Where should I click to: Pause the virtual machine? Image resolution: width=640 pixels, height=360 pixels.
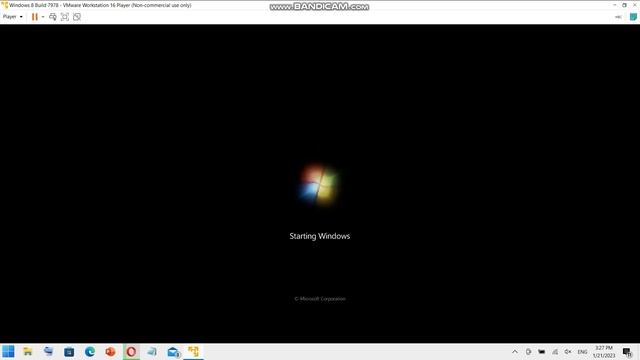(35, 17)
